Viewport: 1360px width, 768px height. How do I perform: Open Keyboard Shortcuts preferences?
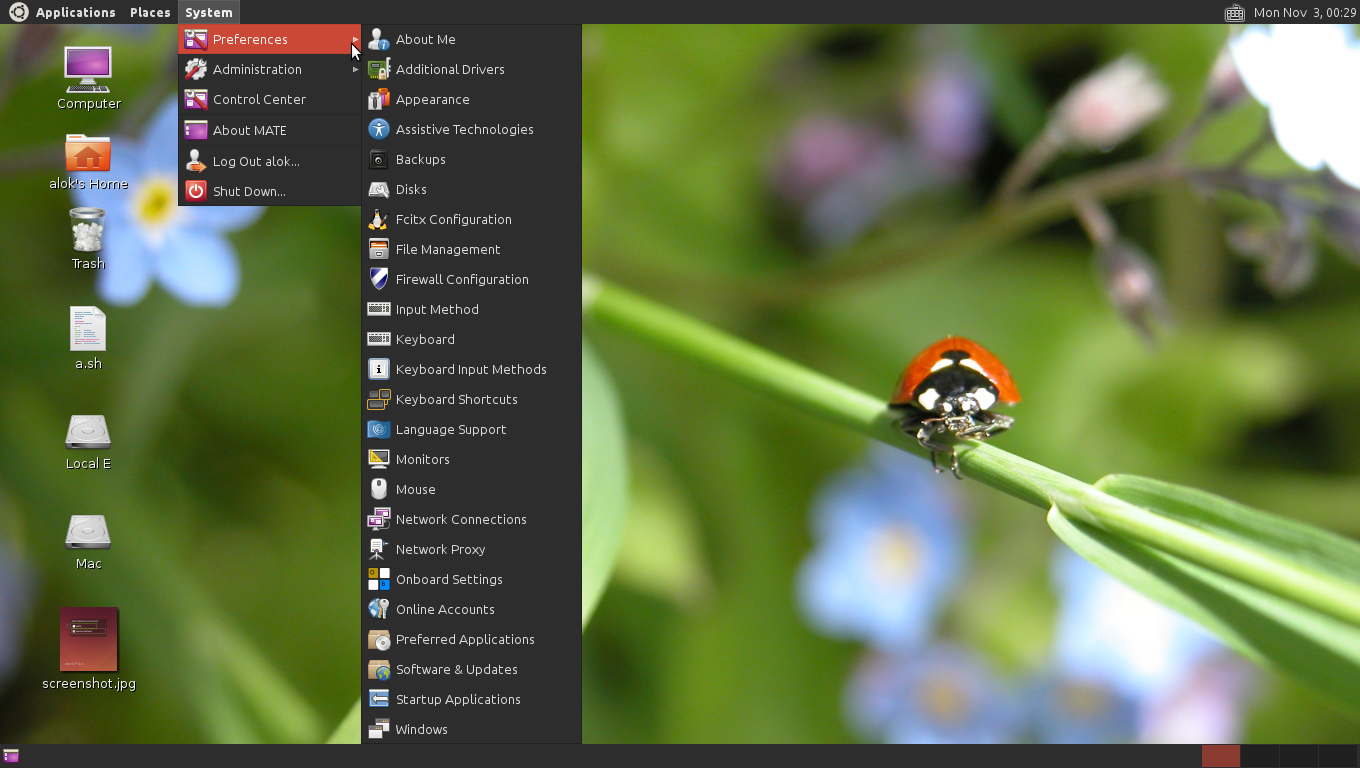(456, 400)
